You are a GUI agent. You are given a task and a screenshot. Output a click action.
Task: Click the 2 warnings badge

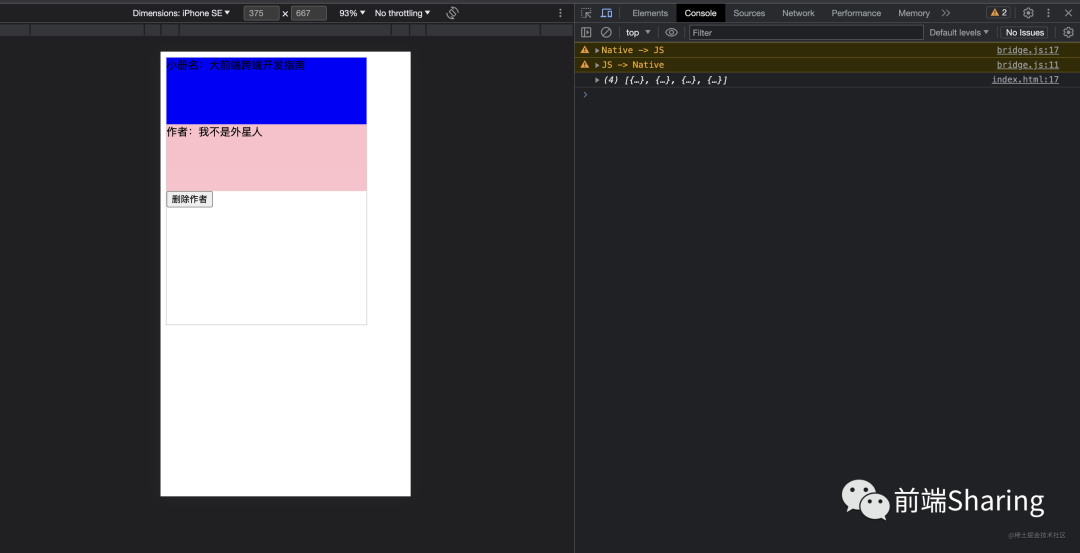[998, 12]
